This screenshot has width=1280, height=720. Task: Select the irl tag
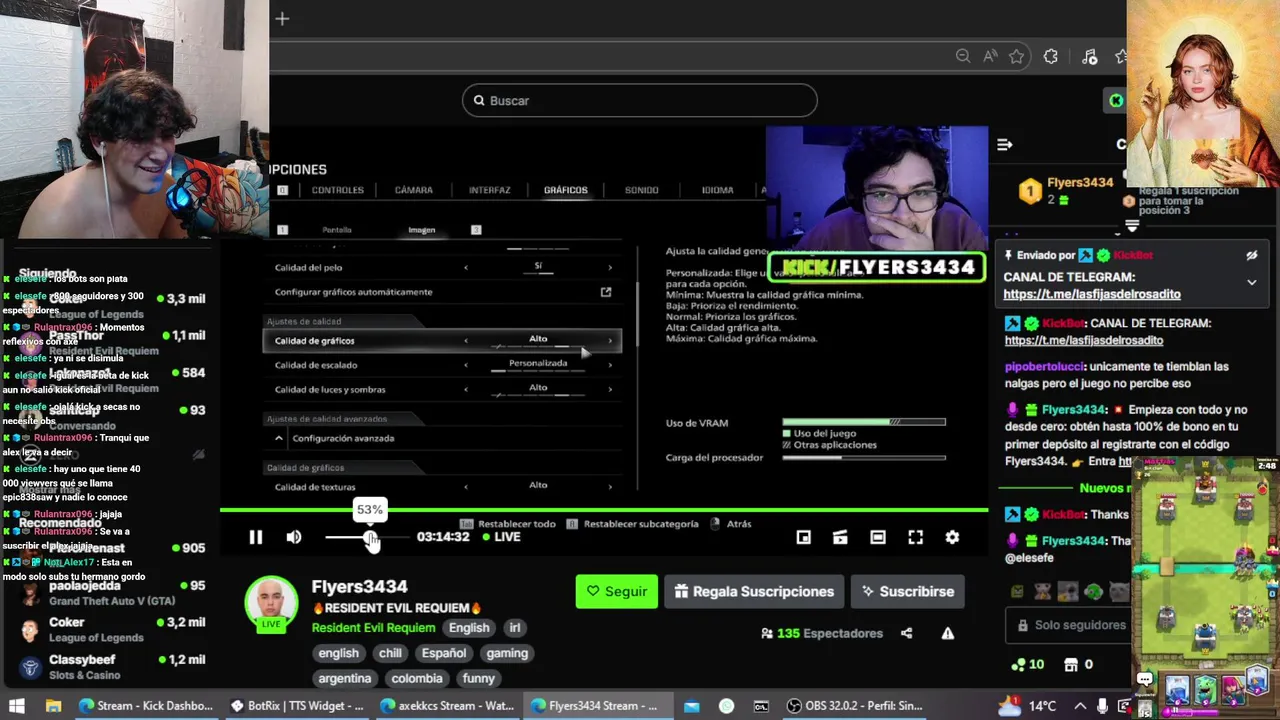515,627
